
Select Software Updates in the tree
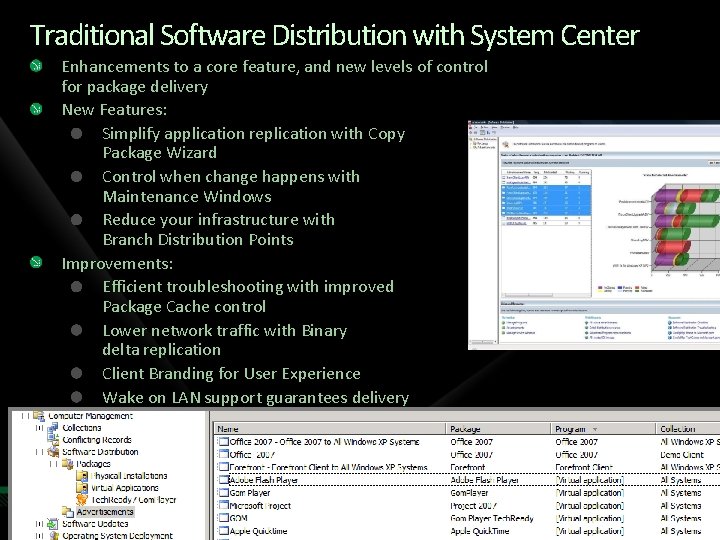[95, 523]
